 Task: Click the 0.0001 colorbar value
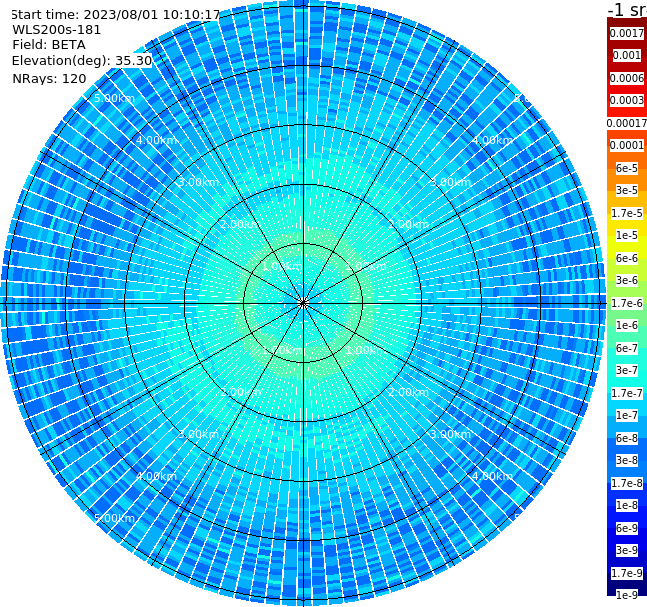pos(627,145)
